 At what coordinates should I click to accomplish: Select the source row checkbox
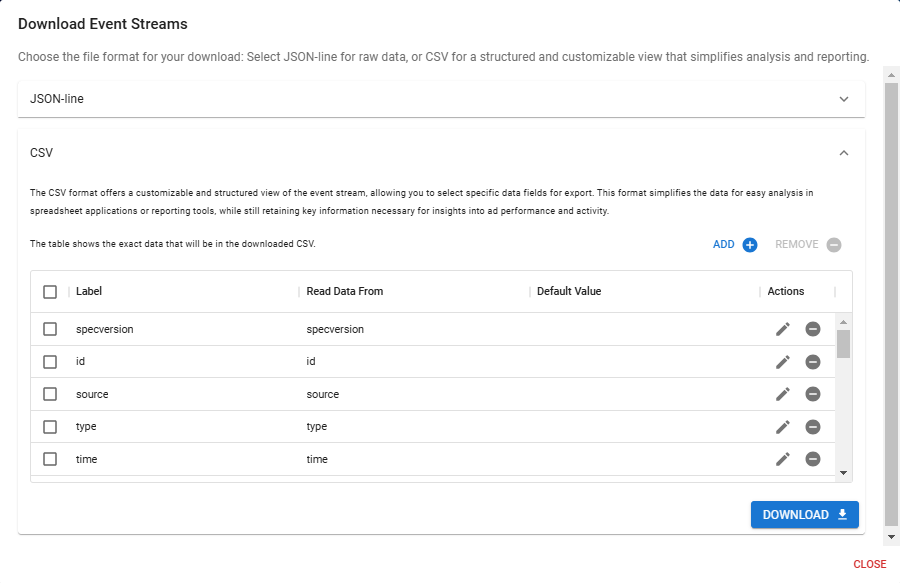tap(50, 394)
